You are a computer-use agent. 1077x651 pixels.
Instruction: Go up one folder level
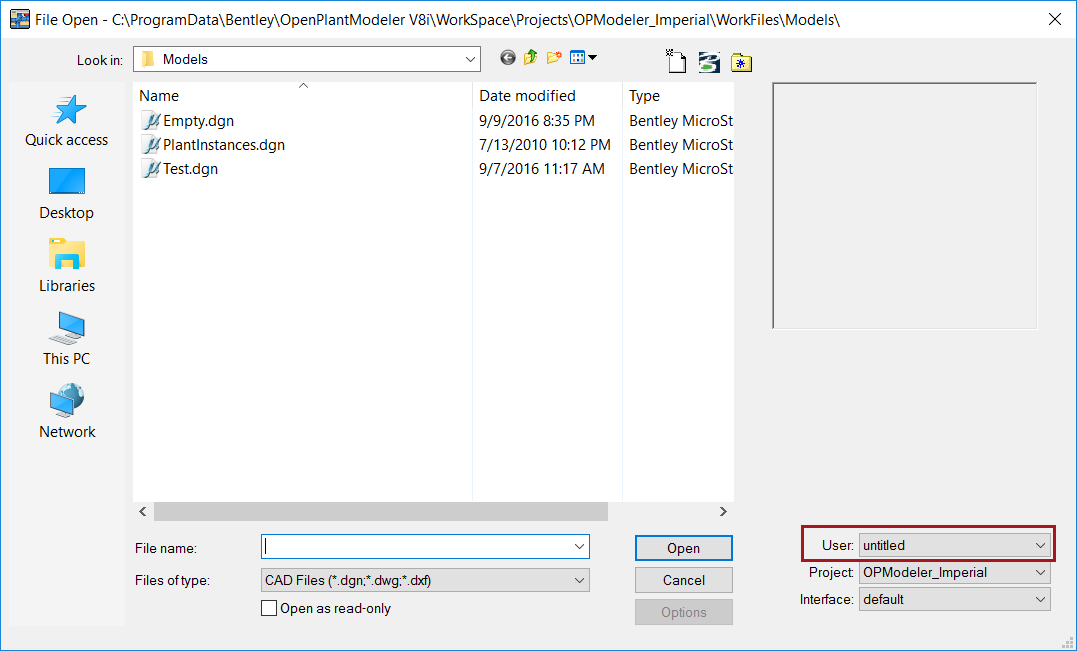[530, 58]
